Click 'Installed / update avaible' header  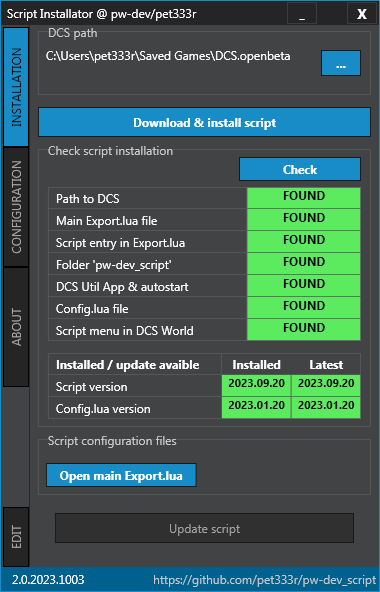(x=128, y=365)
